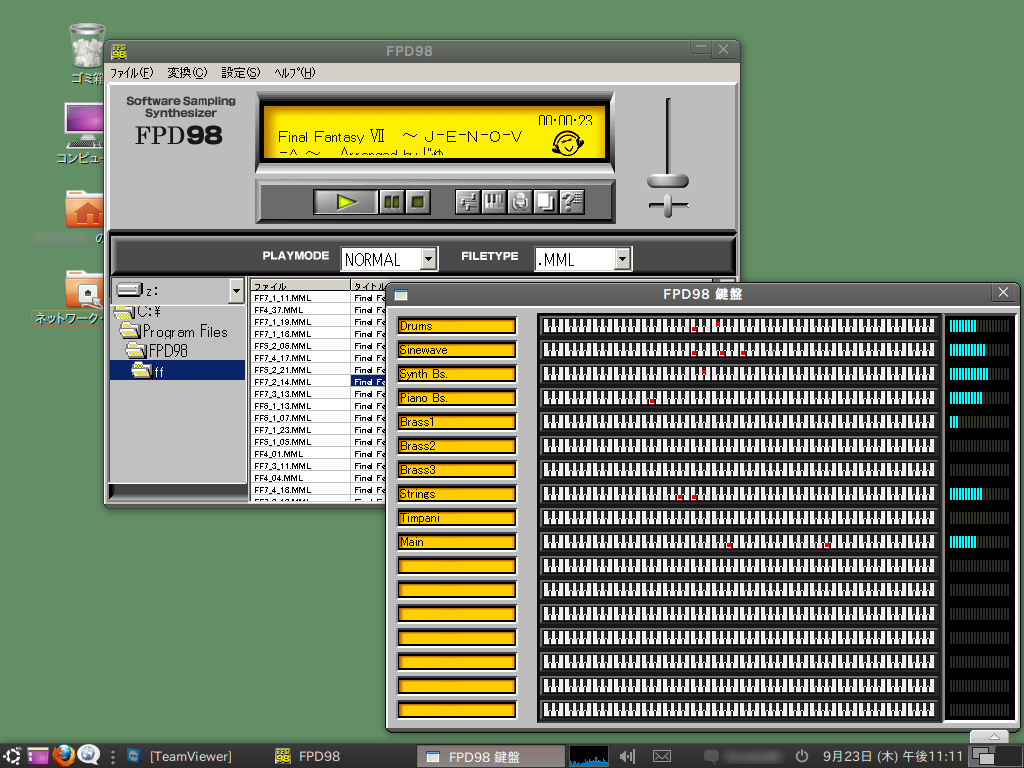Click the power tray icon

pos(801,756)
